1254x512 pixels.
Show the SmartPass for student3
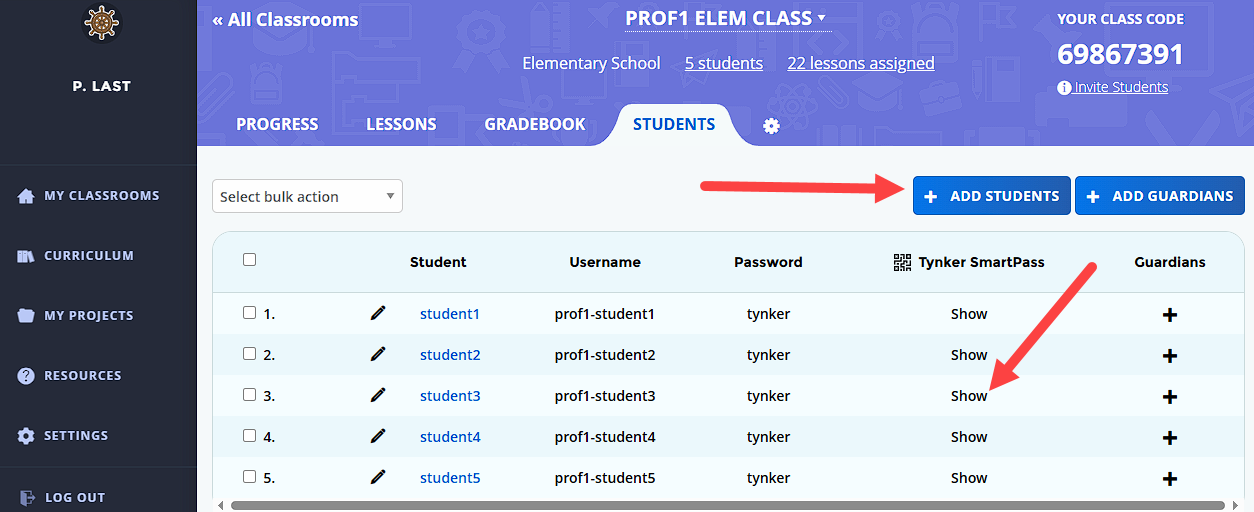click(968, 396)
